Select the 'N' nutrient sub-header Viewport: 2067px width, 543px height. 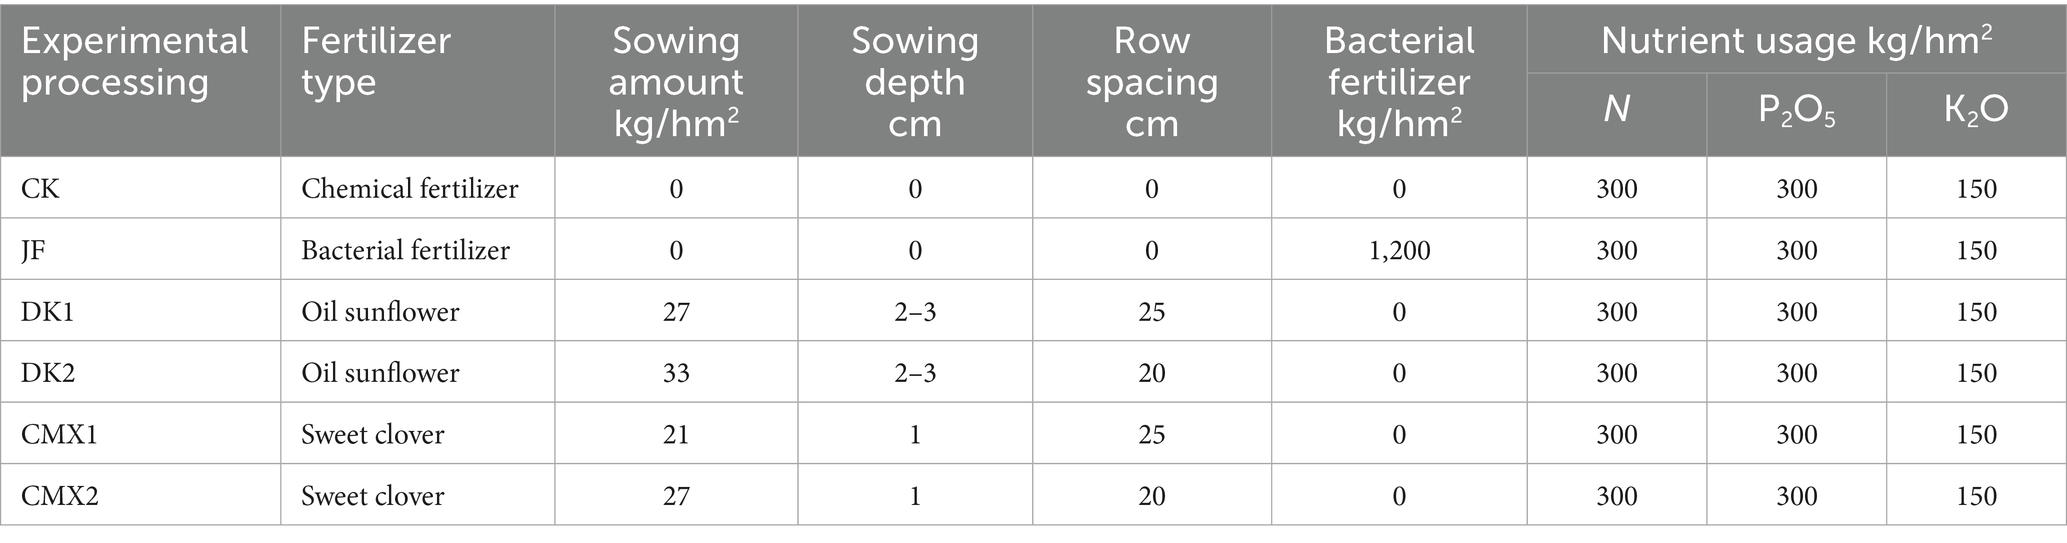[1616, 110]
